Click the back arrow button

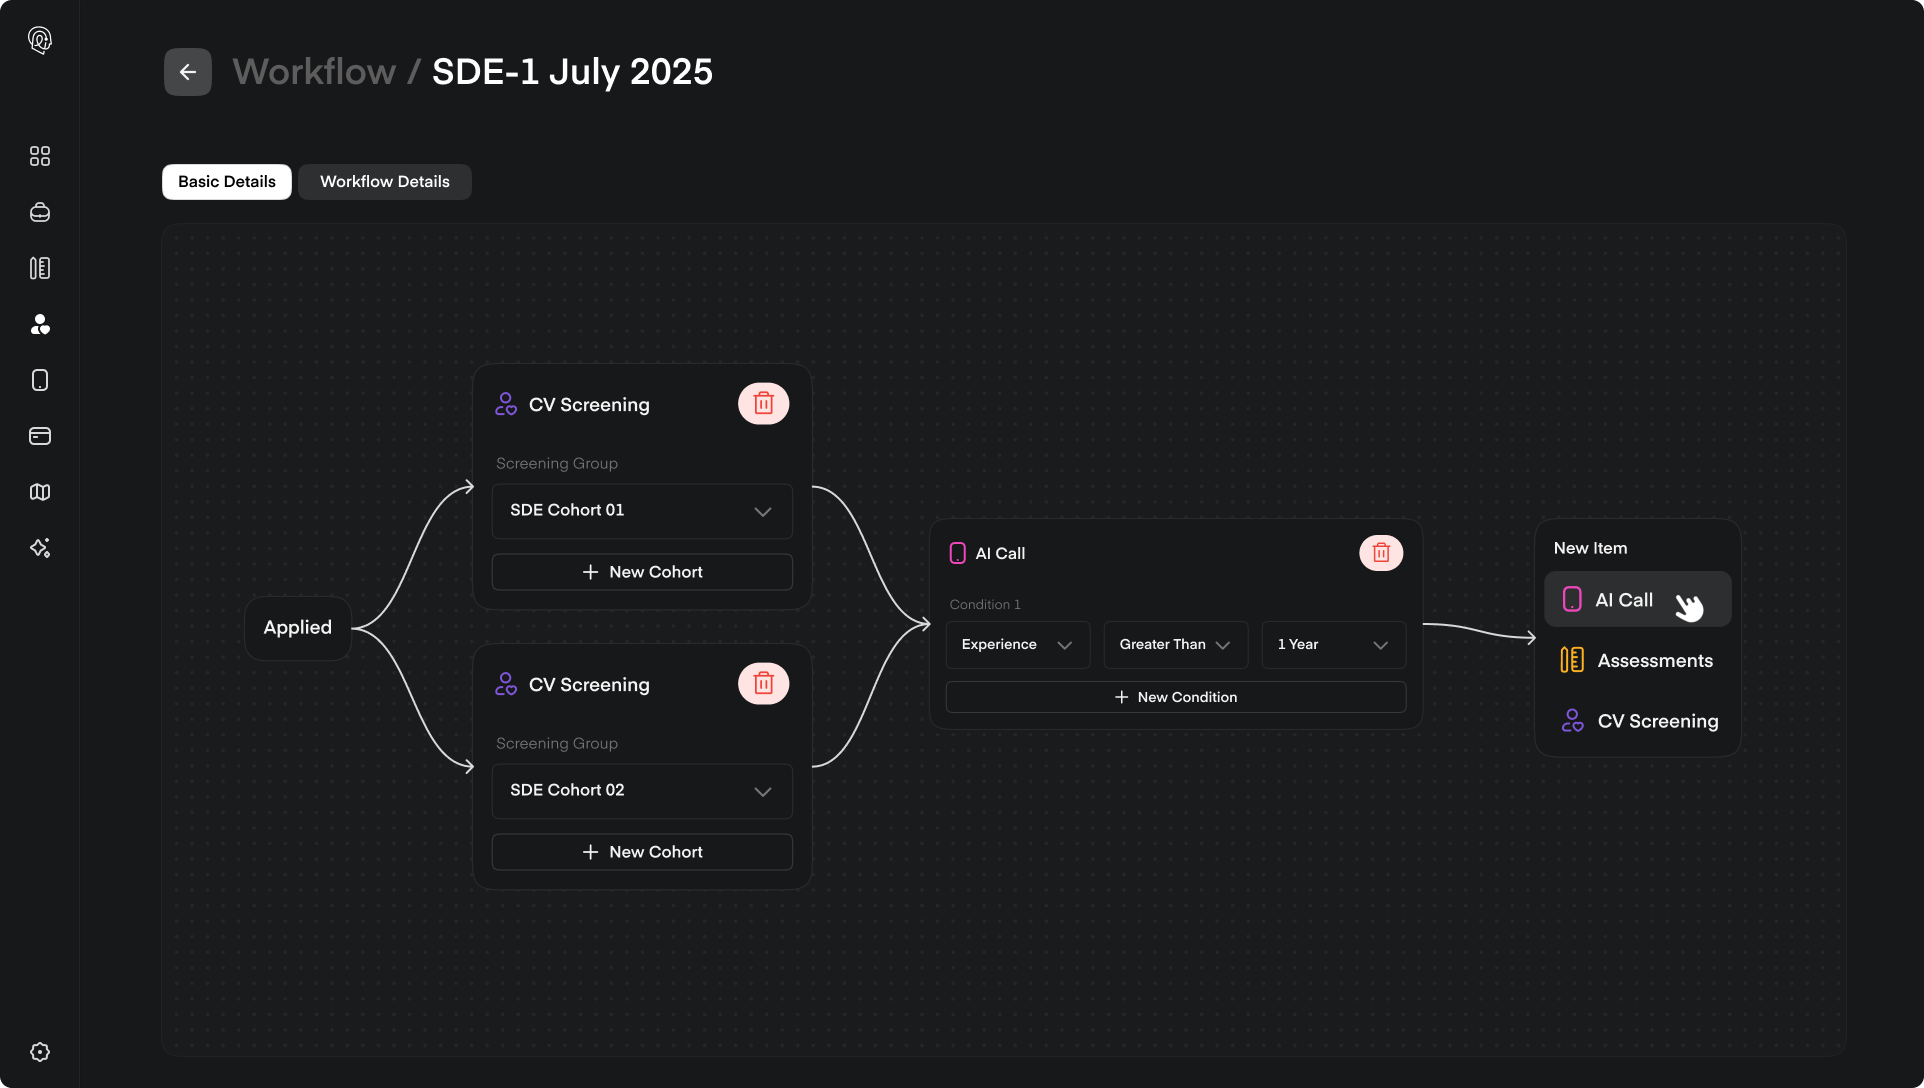pos(187,72)
